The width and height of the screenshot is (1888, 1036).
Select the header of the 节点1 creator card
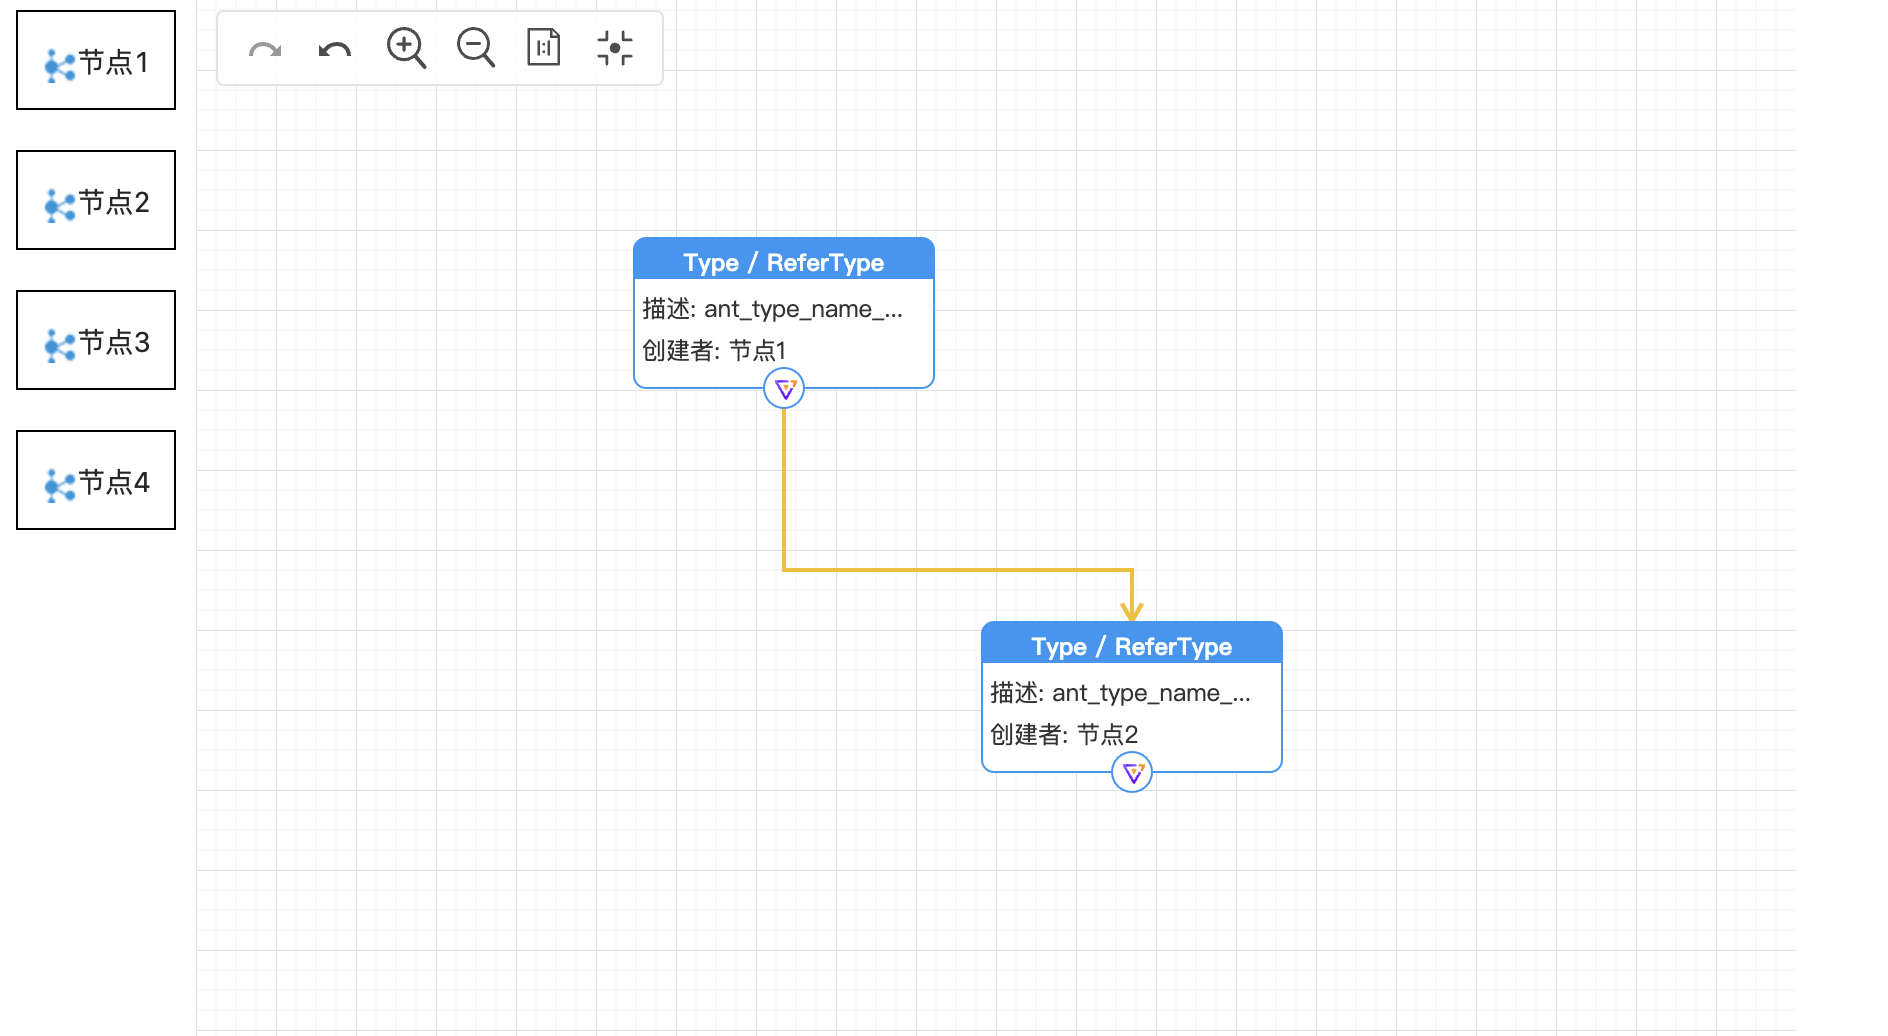click(784, 260)
